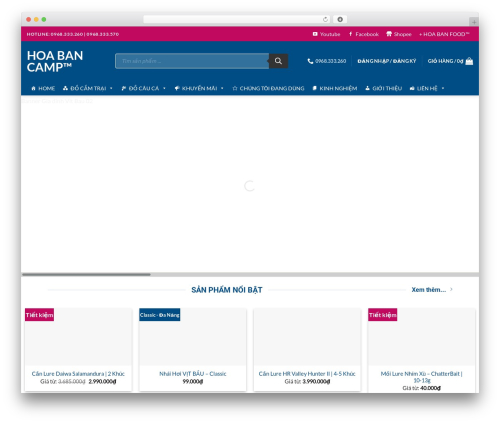This screenshot has width=500, height=423.
Task: Click the Xem thêm link
Action: pos(428,290)
